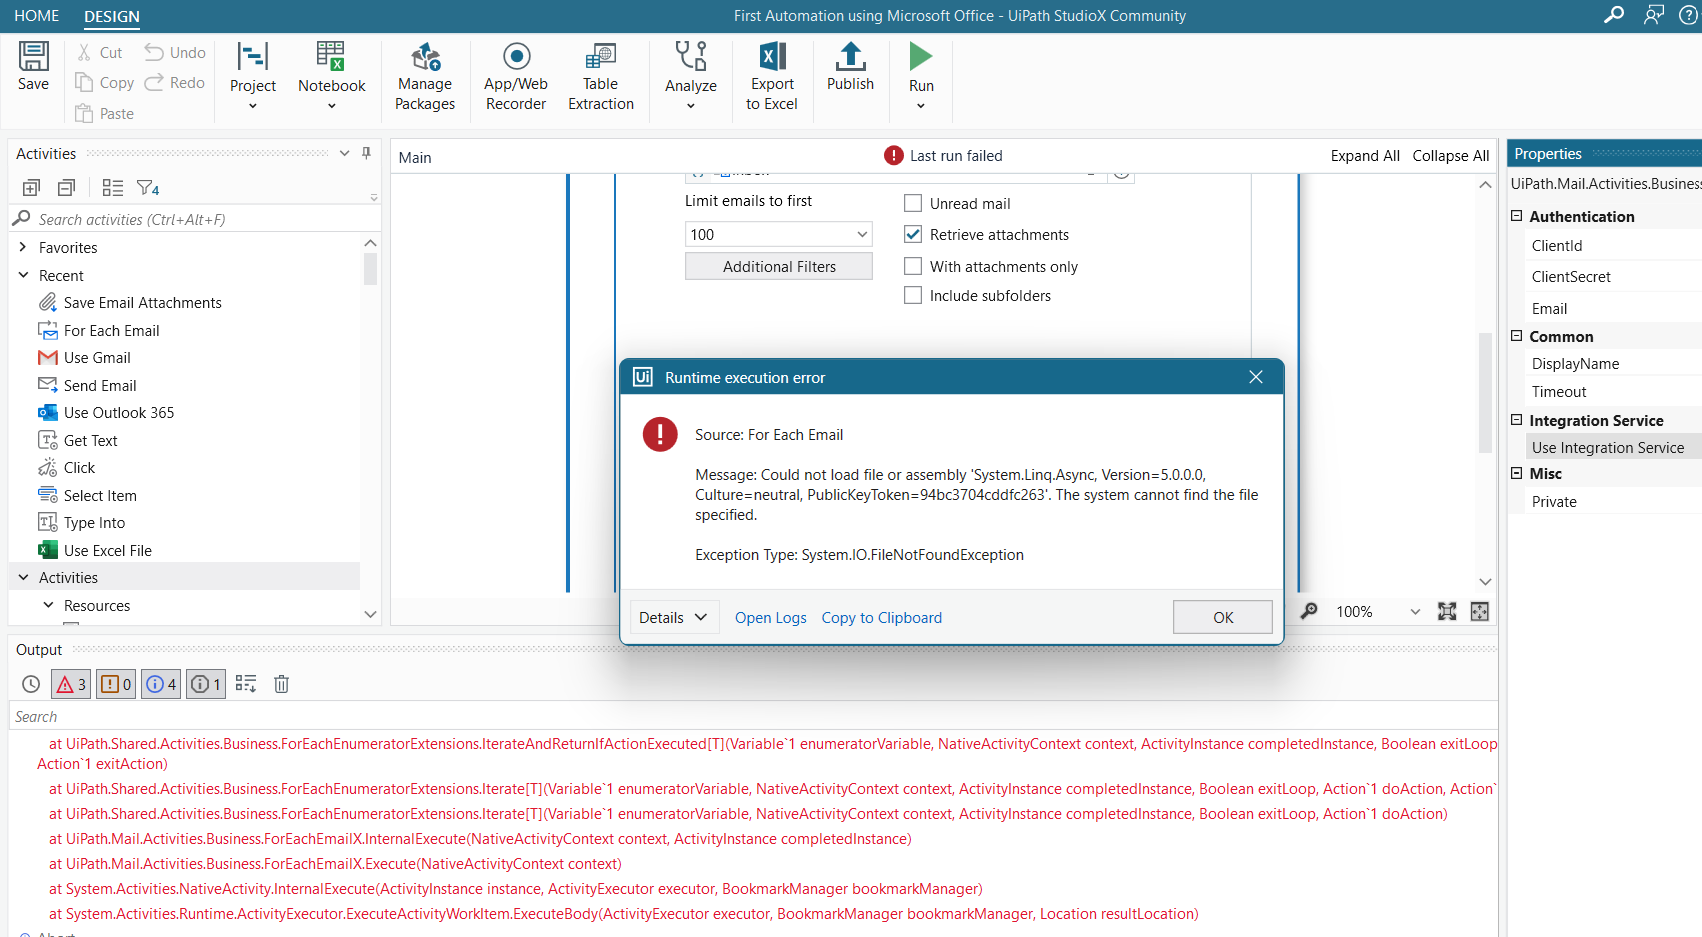Save the project with the Save icon
Image resolution: width=1702 pixels, height=937 pixels.
pos(33,66)
